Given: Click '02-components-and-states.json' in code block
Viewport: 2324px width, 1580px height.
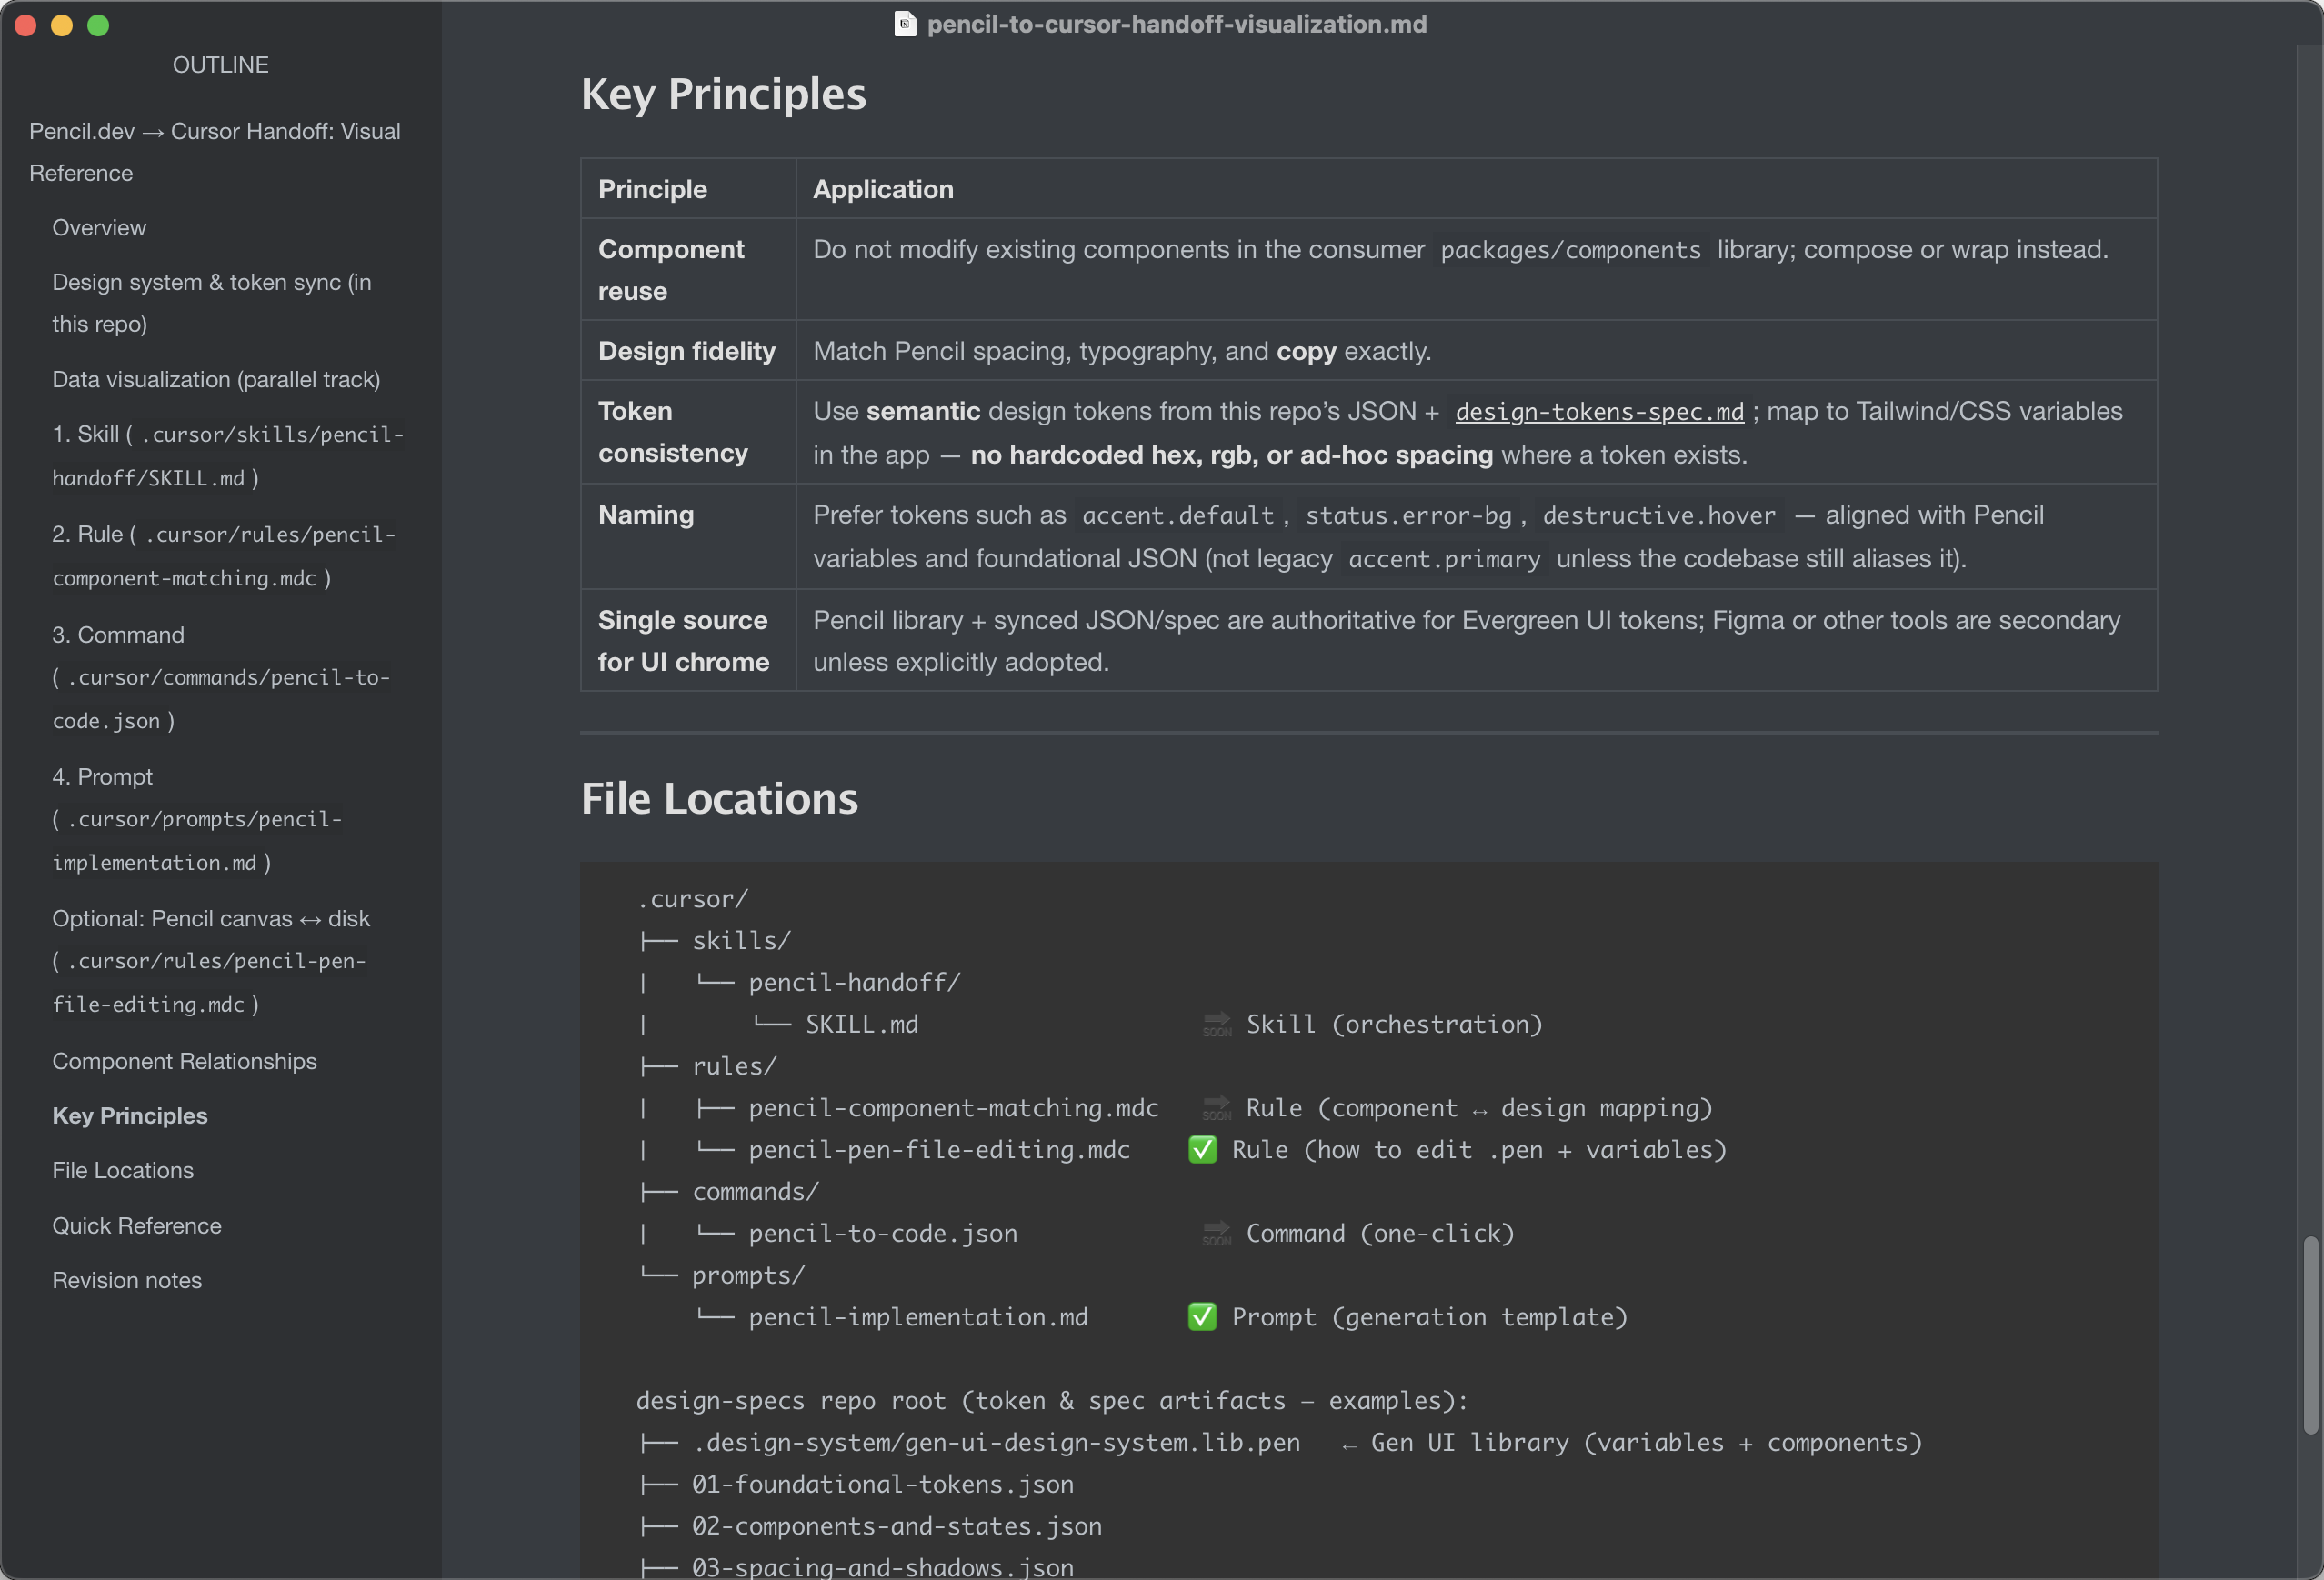Looking at the screenshot, I should (x=897, y=1526).
